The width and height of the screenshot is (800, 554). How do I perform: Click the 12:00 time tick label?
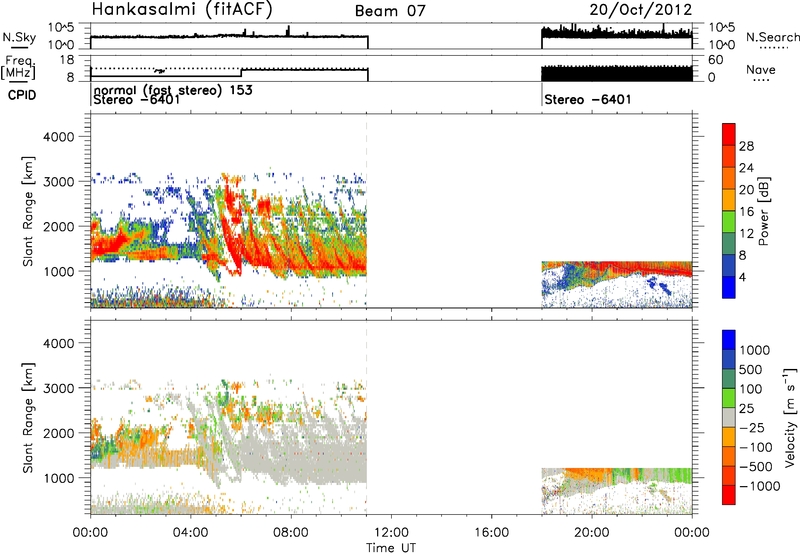click(391, 533)
